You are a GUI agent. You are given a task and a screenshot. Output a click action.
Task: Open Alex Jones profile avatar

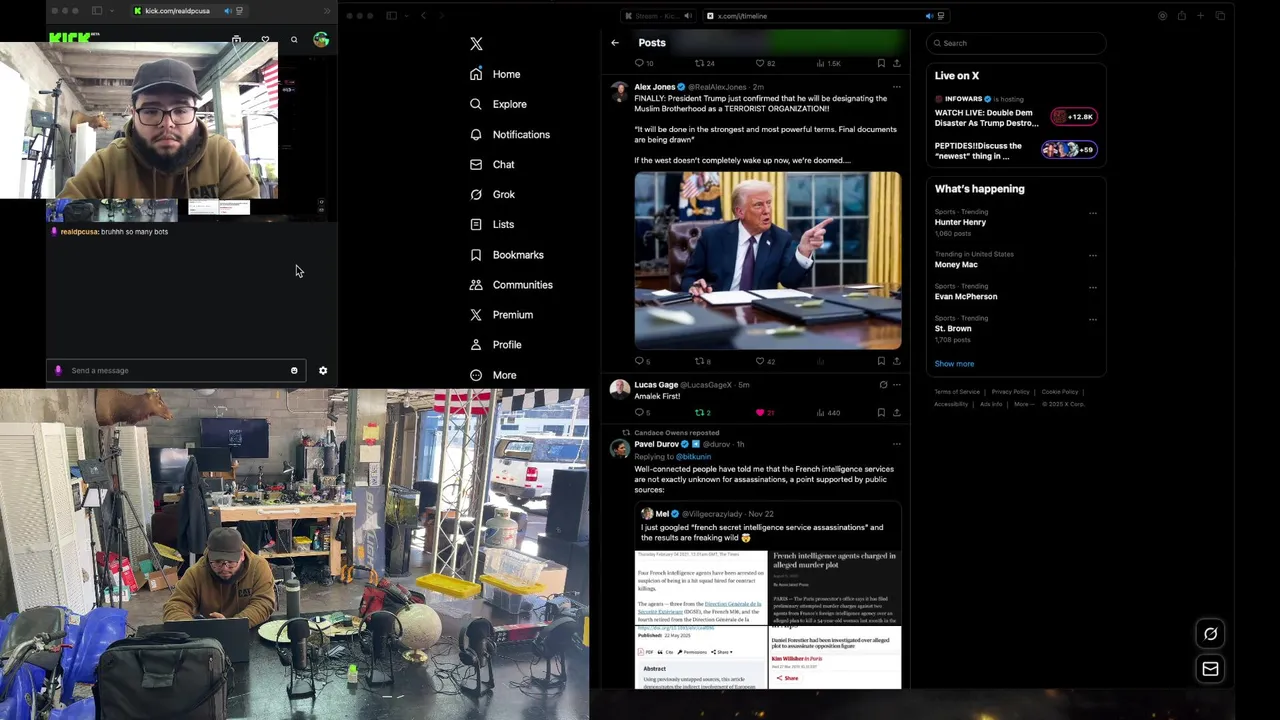click(x=620, y=91)
